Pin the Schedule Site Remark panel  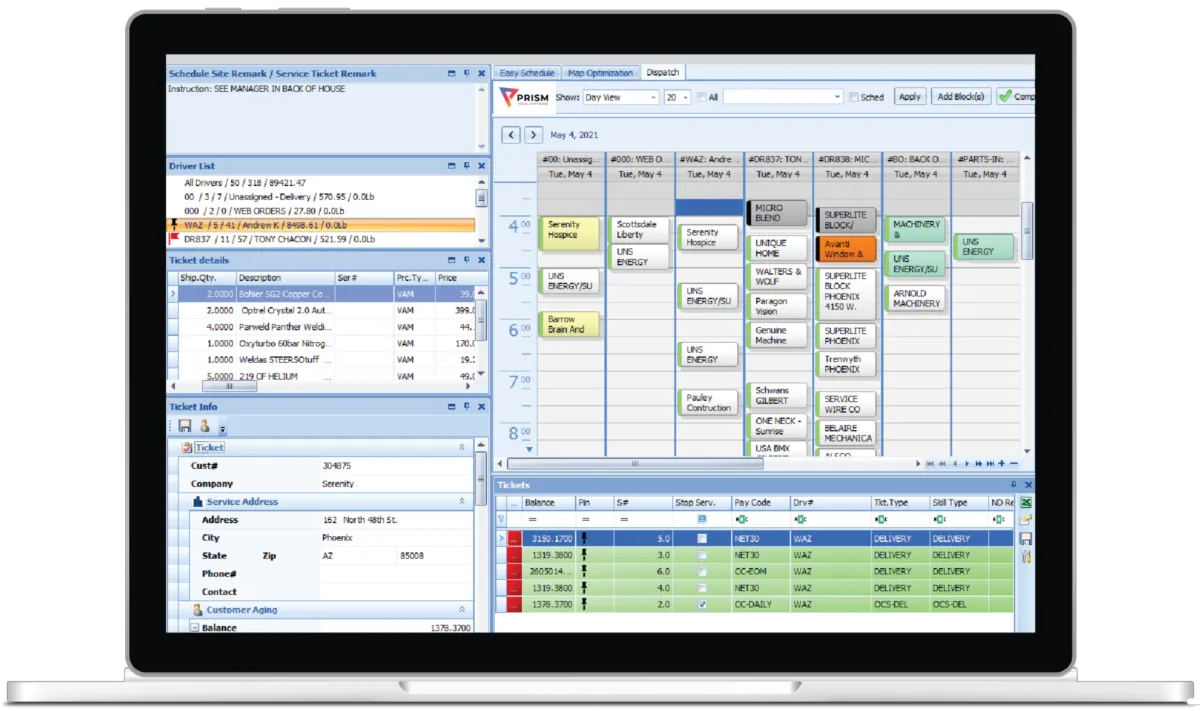point(467,73)
